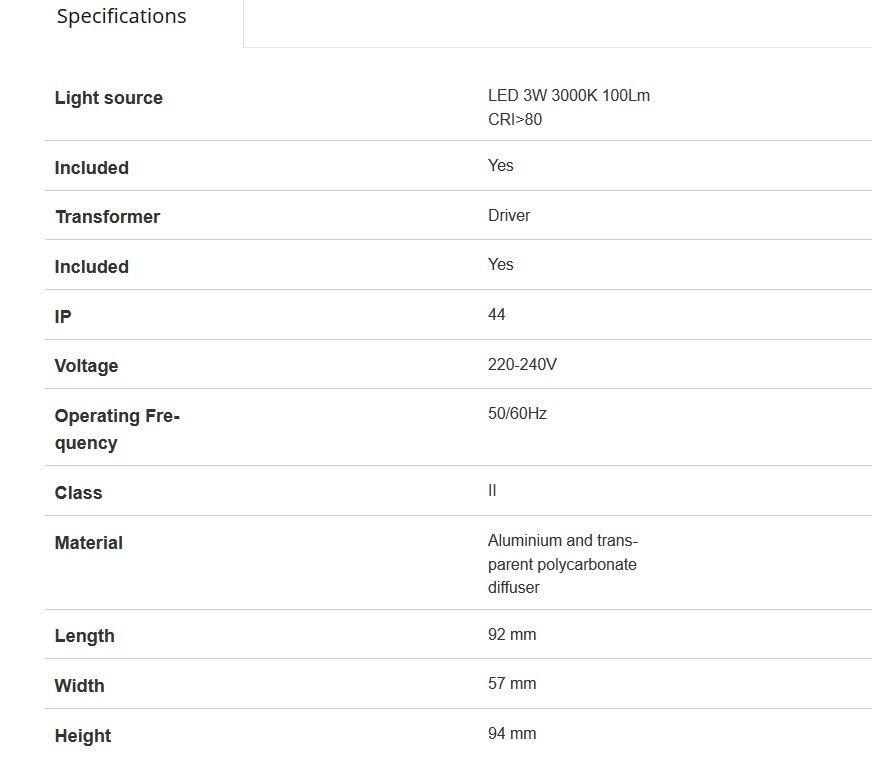Select the Class II value
This screenshot has height=758, width=872.
tap(492, 491)
